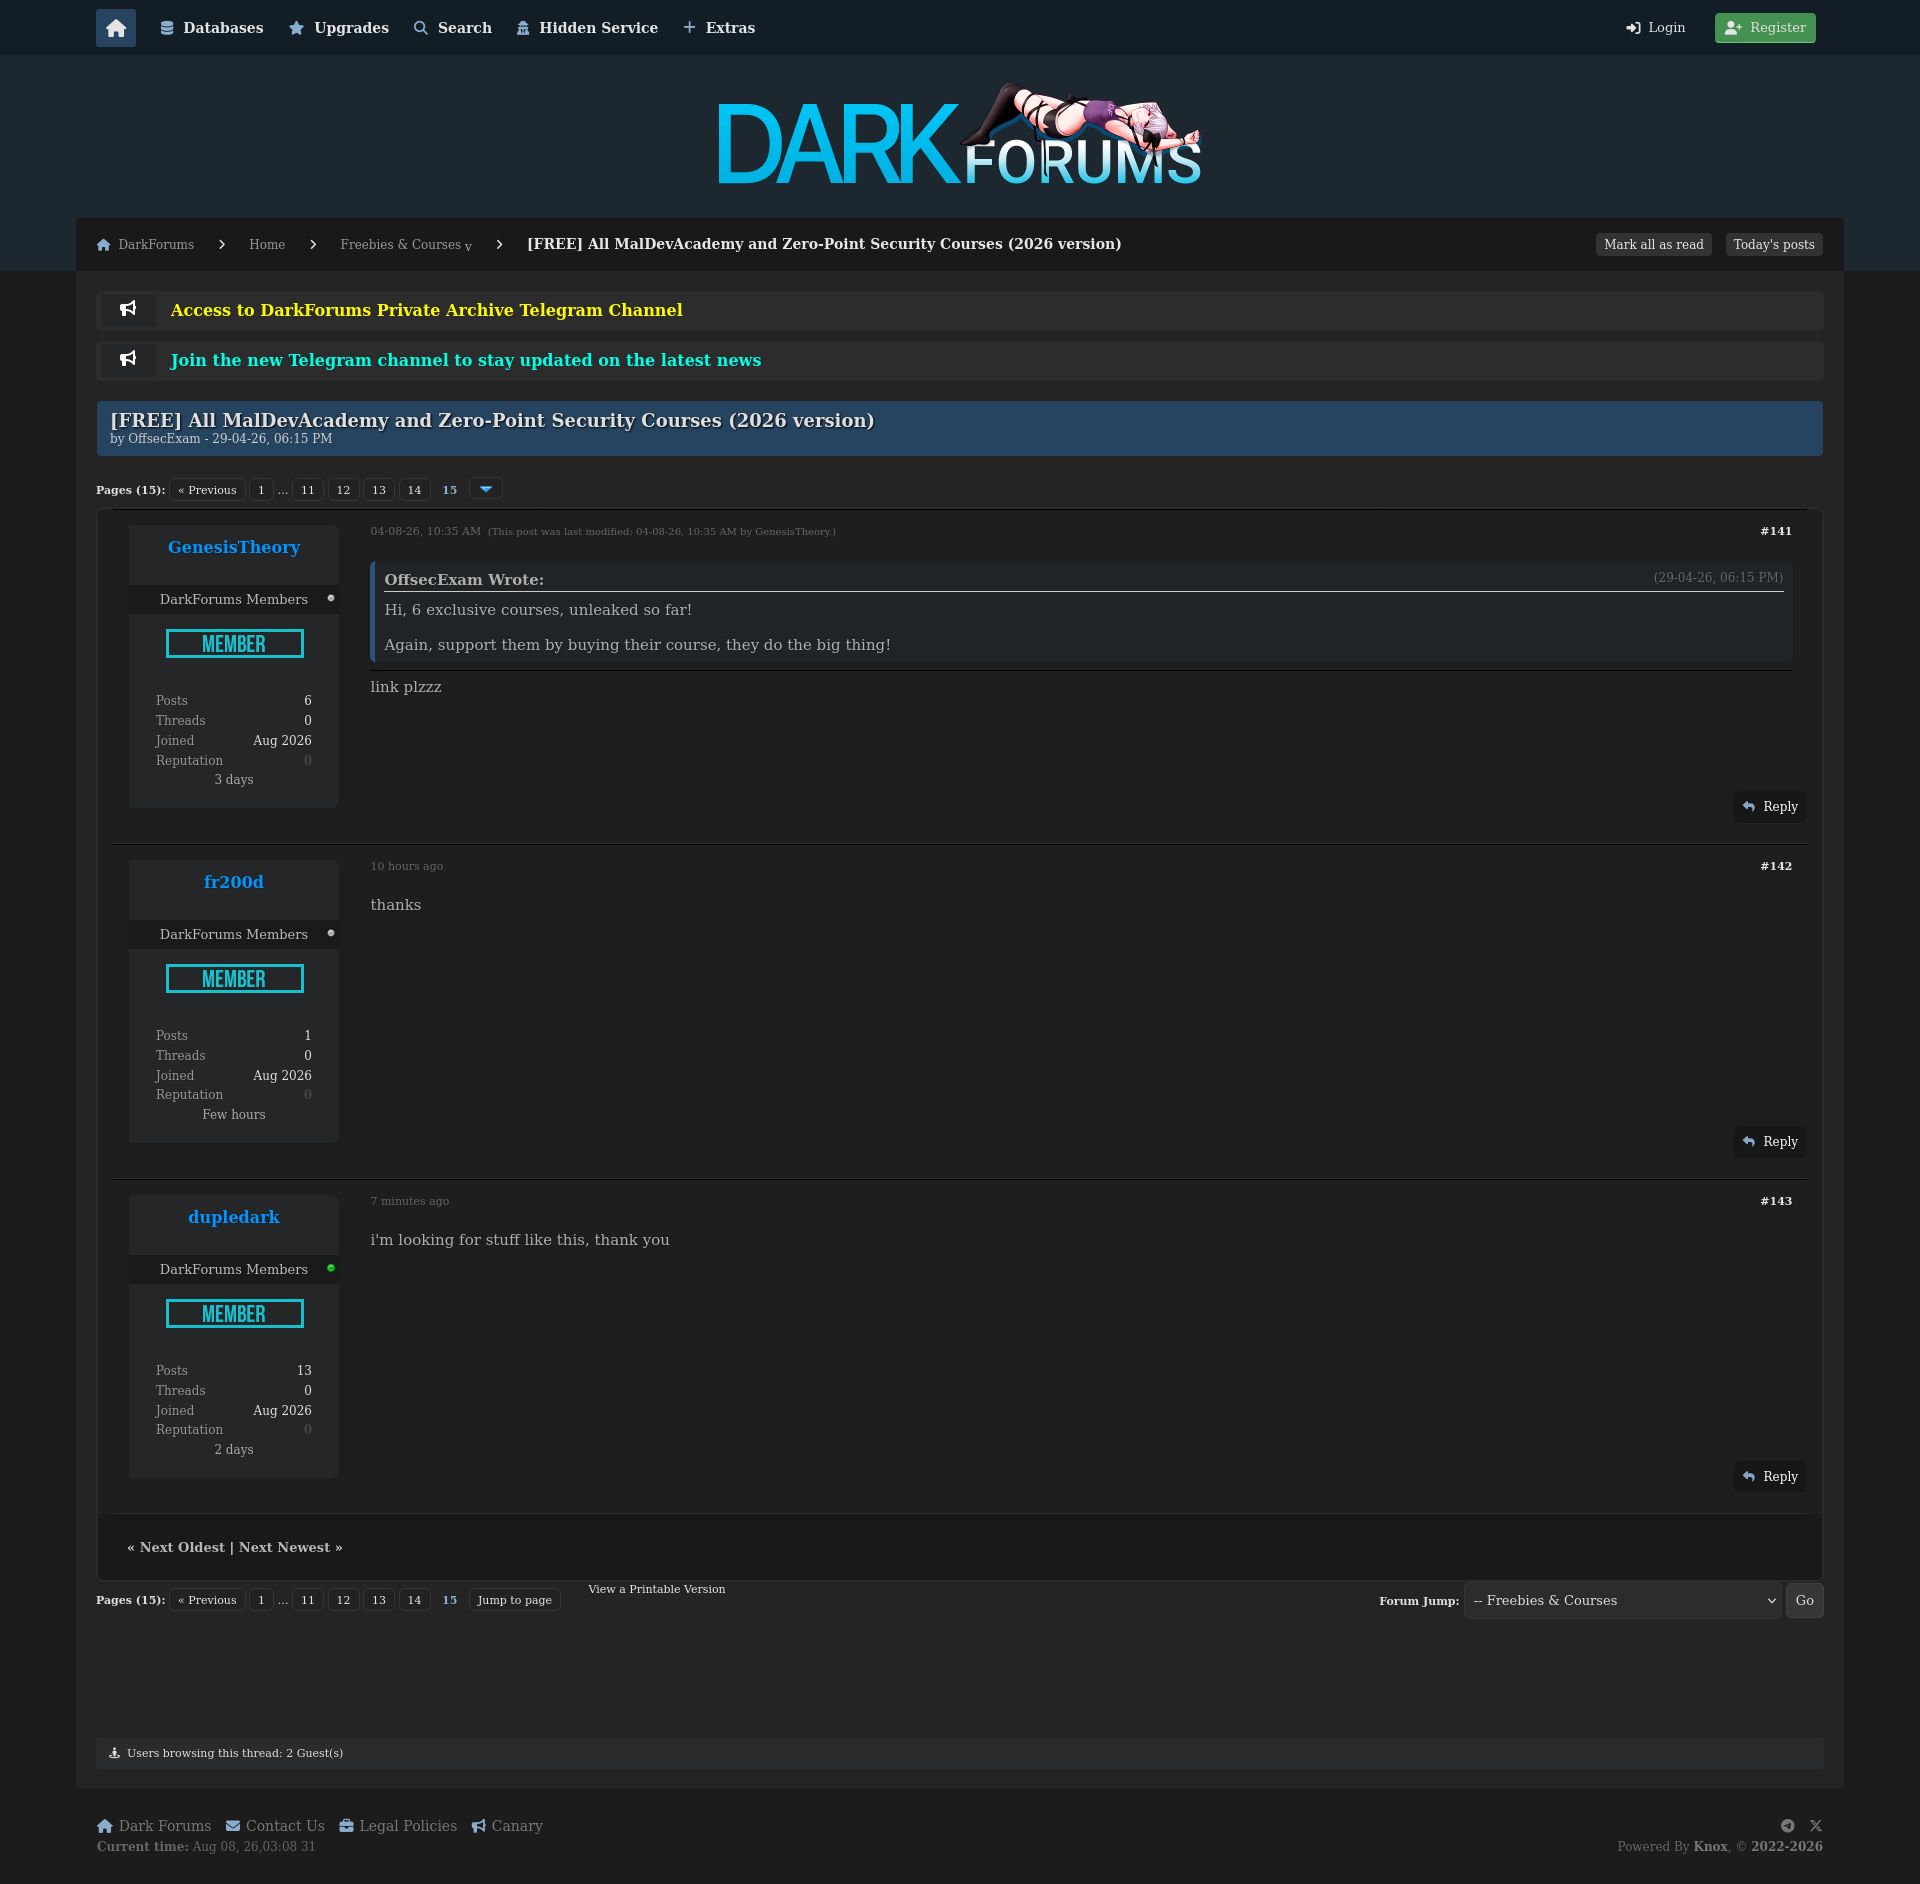The width and height of the screenshot is (1920, 1884).
Task: Open Dark Forums footer link
Action: pyautogui.click(x=154, y=1826)
